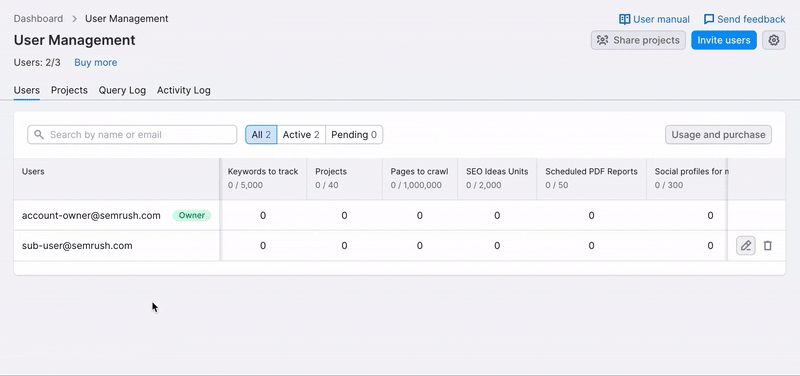Open the Buy more link
This screenshot has width=800, height=376.
pos(95,62)
